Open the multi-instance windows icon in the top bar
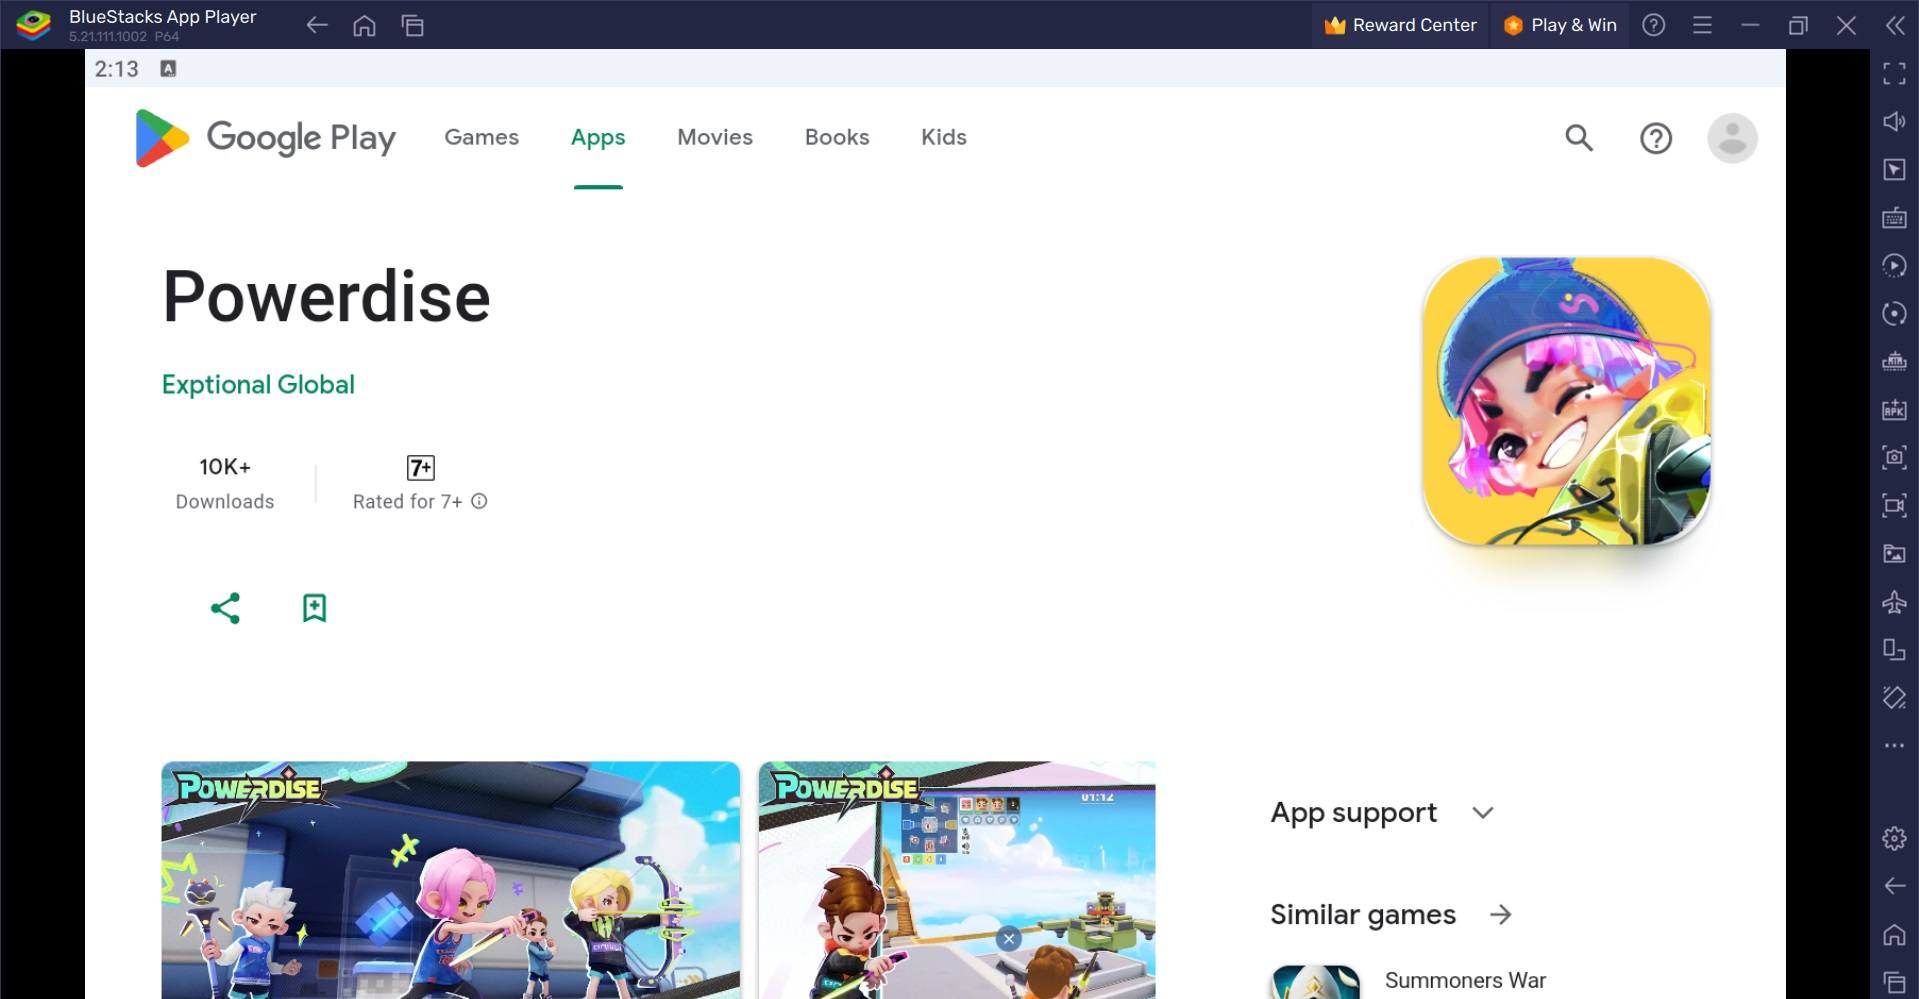Screen dimensions: 1919x999 tap(412, 25)
